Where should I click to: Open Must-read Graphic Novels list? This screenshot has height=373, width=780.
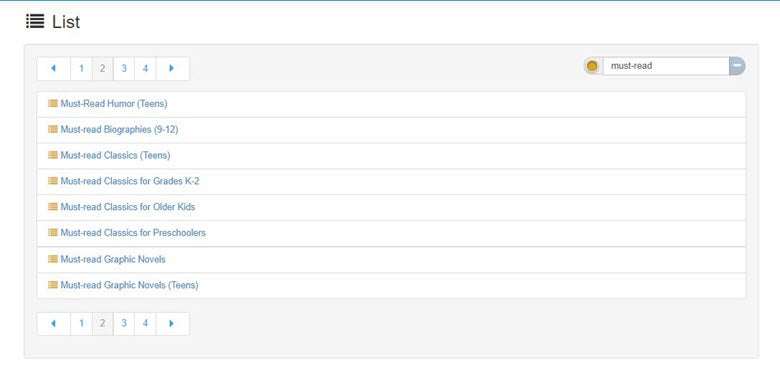[x=113, y=259]
